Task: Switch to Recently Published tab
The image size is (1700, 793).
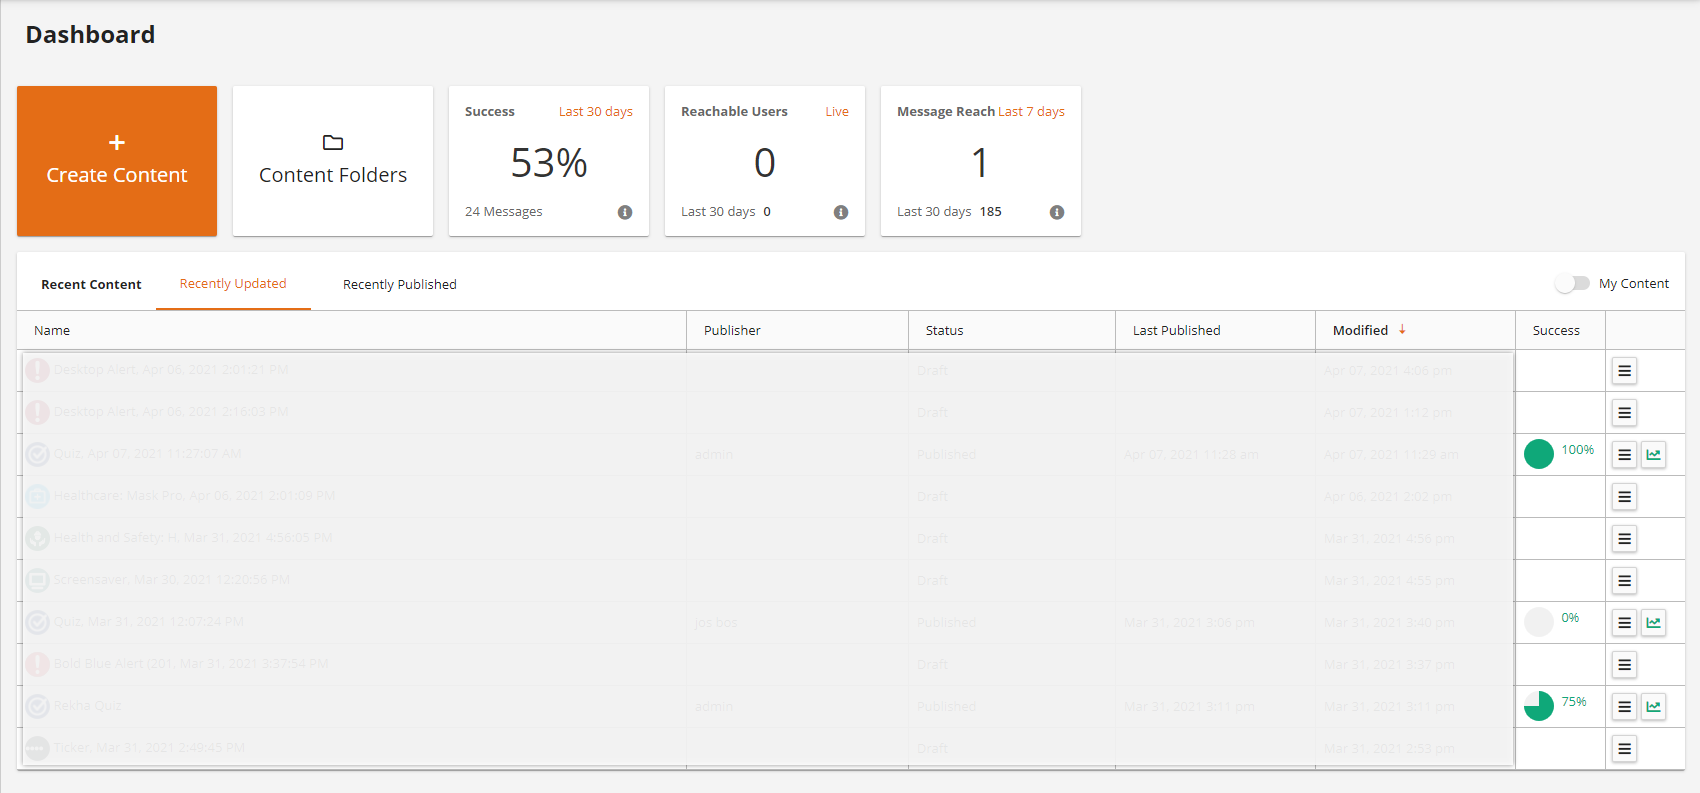Action: click(x=400, y=285)
